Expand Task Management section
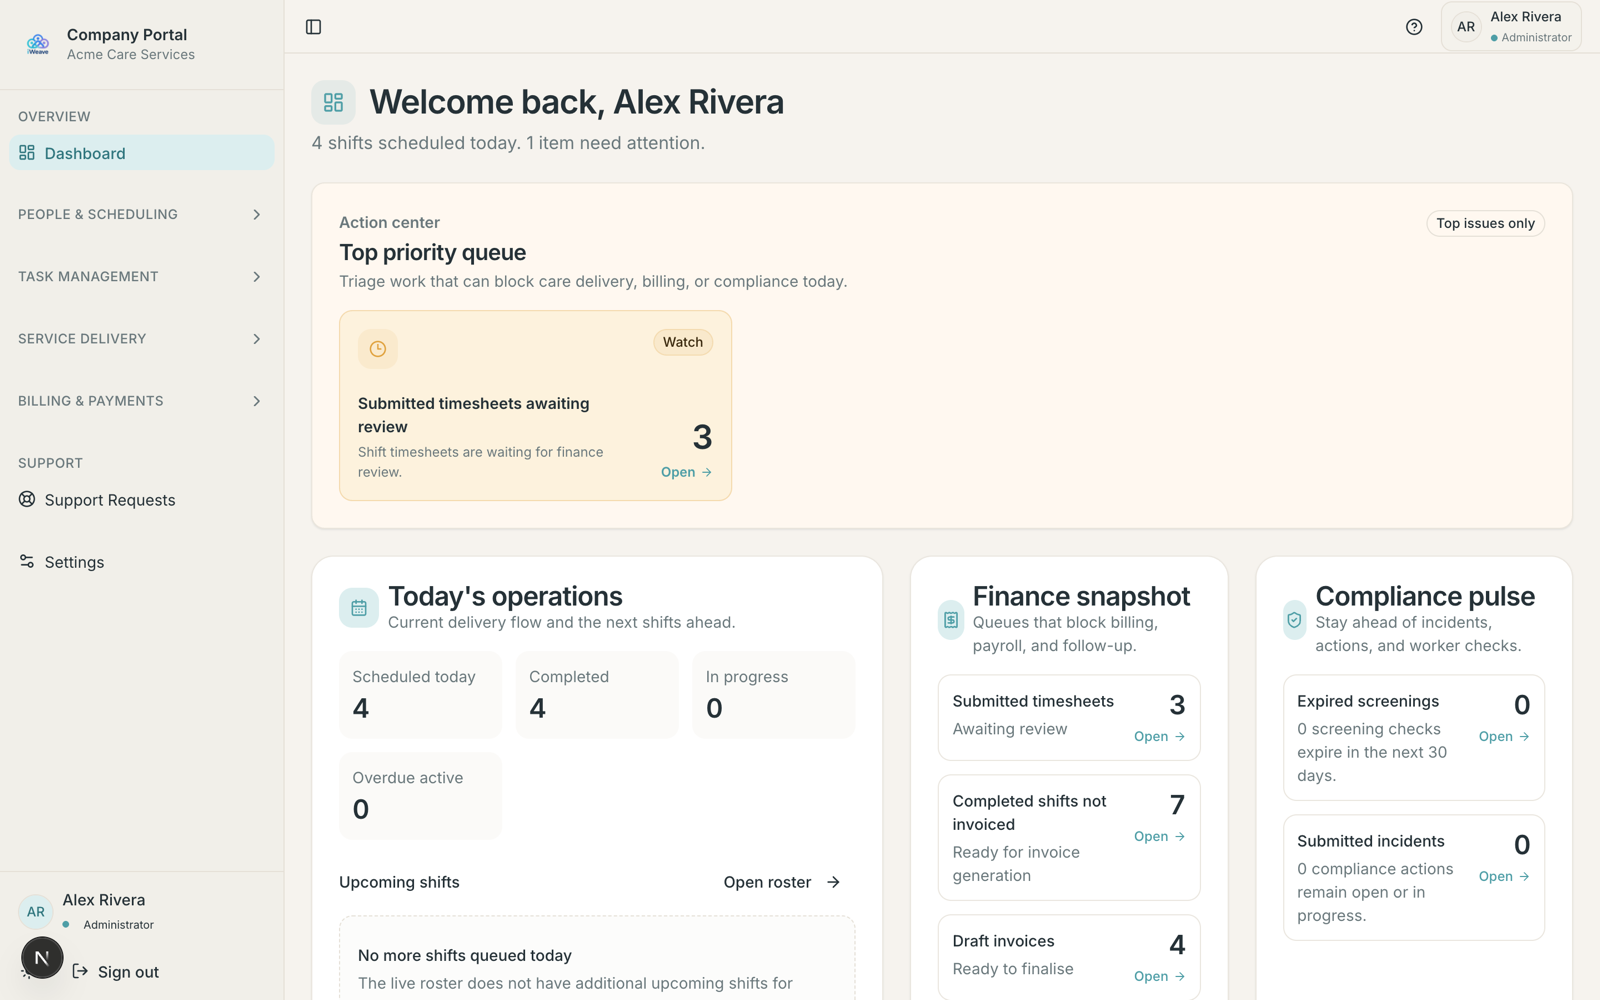 point(141,276)
